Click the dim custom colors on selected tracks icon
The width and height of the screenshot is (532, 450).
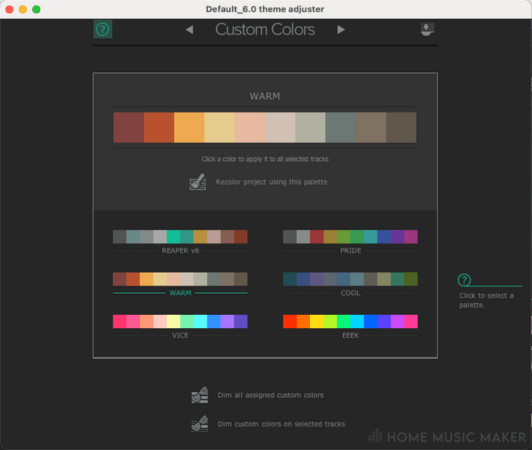200,424
